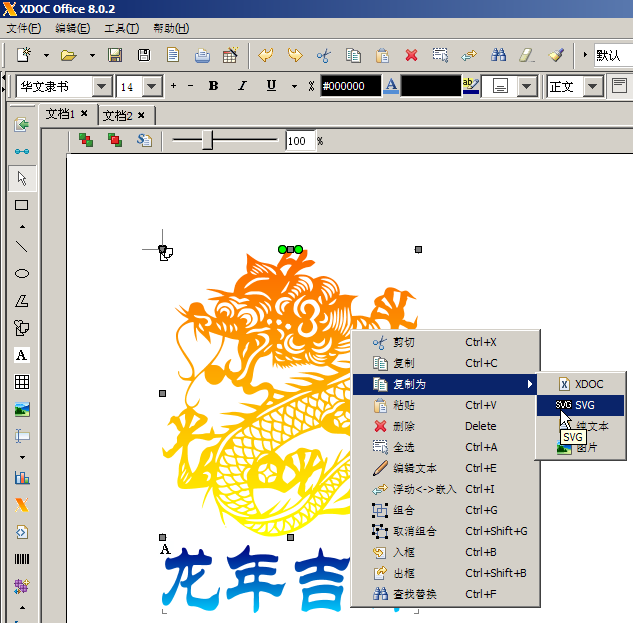633x623 pixels.
Task: Select the Ellipse shape tool
Action: click(22, 273)
